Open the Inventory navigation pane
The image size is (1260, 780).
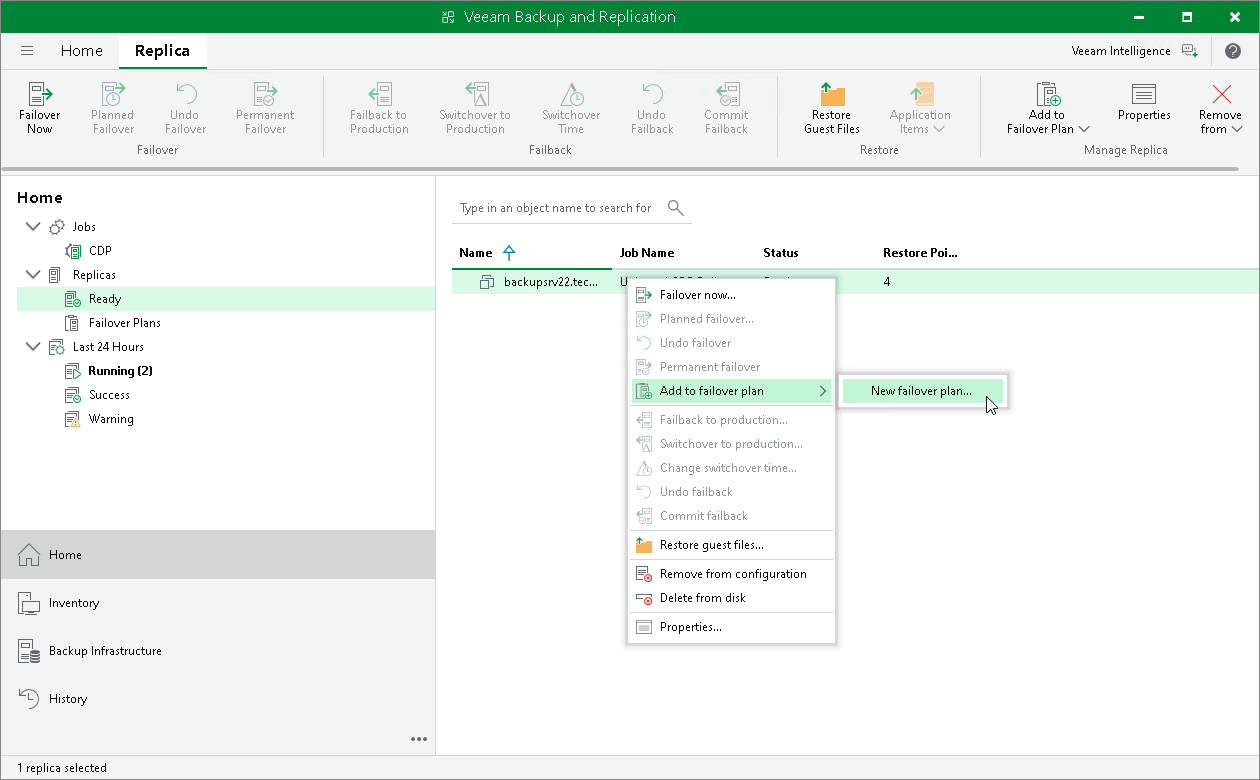pyautogui.click(x=218, y=603)
